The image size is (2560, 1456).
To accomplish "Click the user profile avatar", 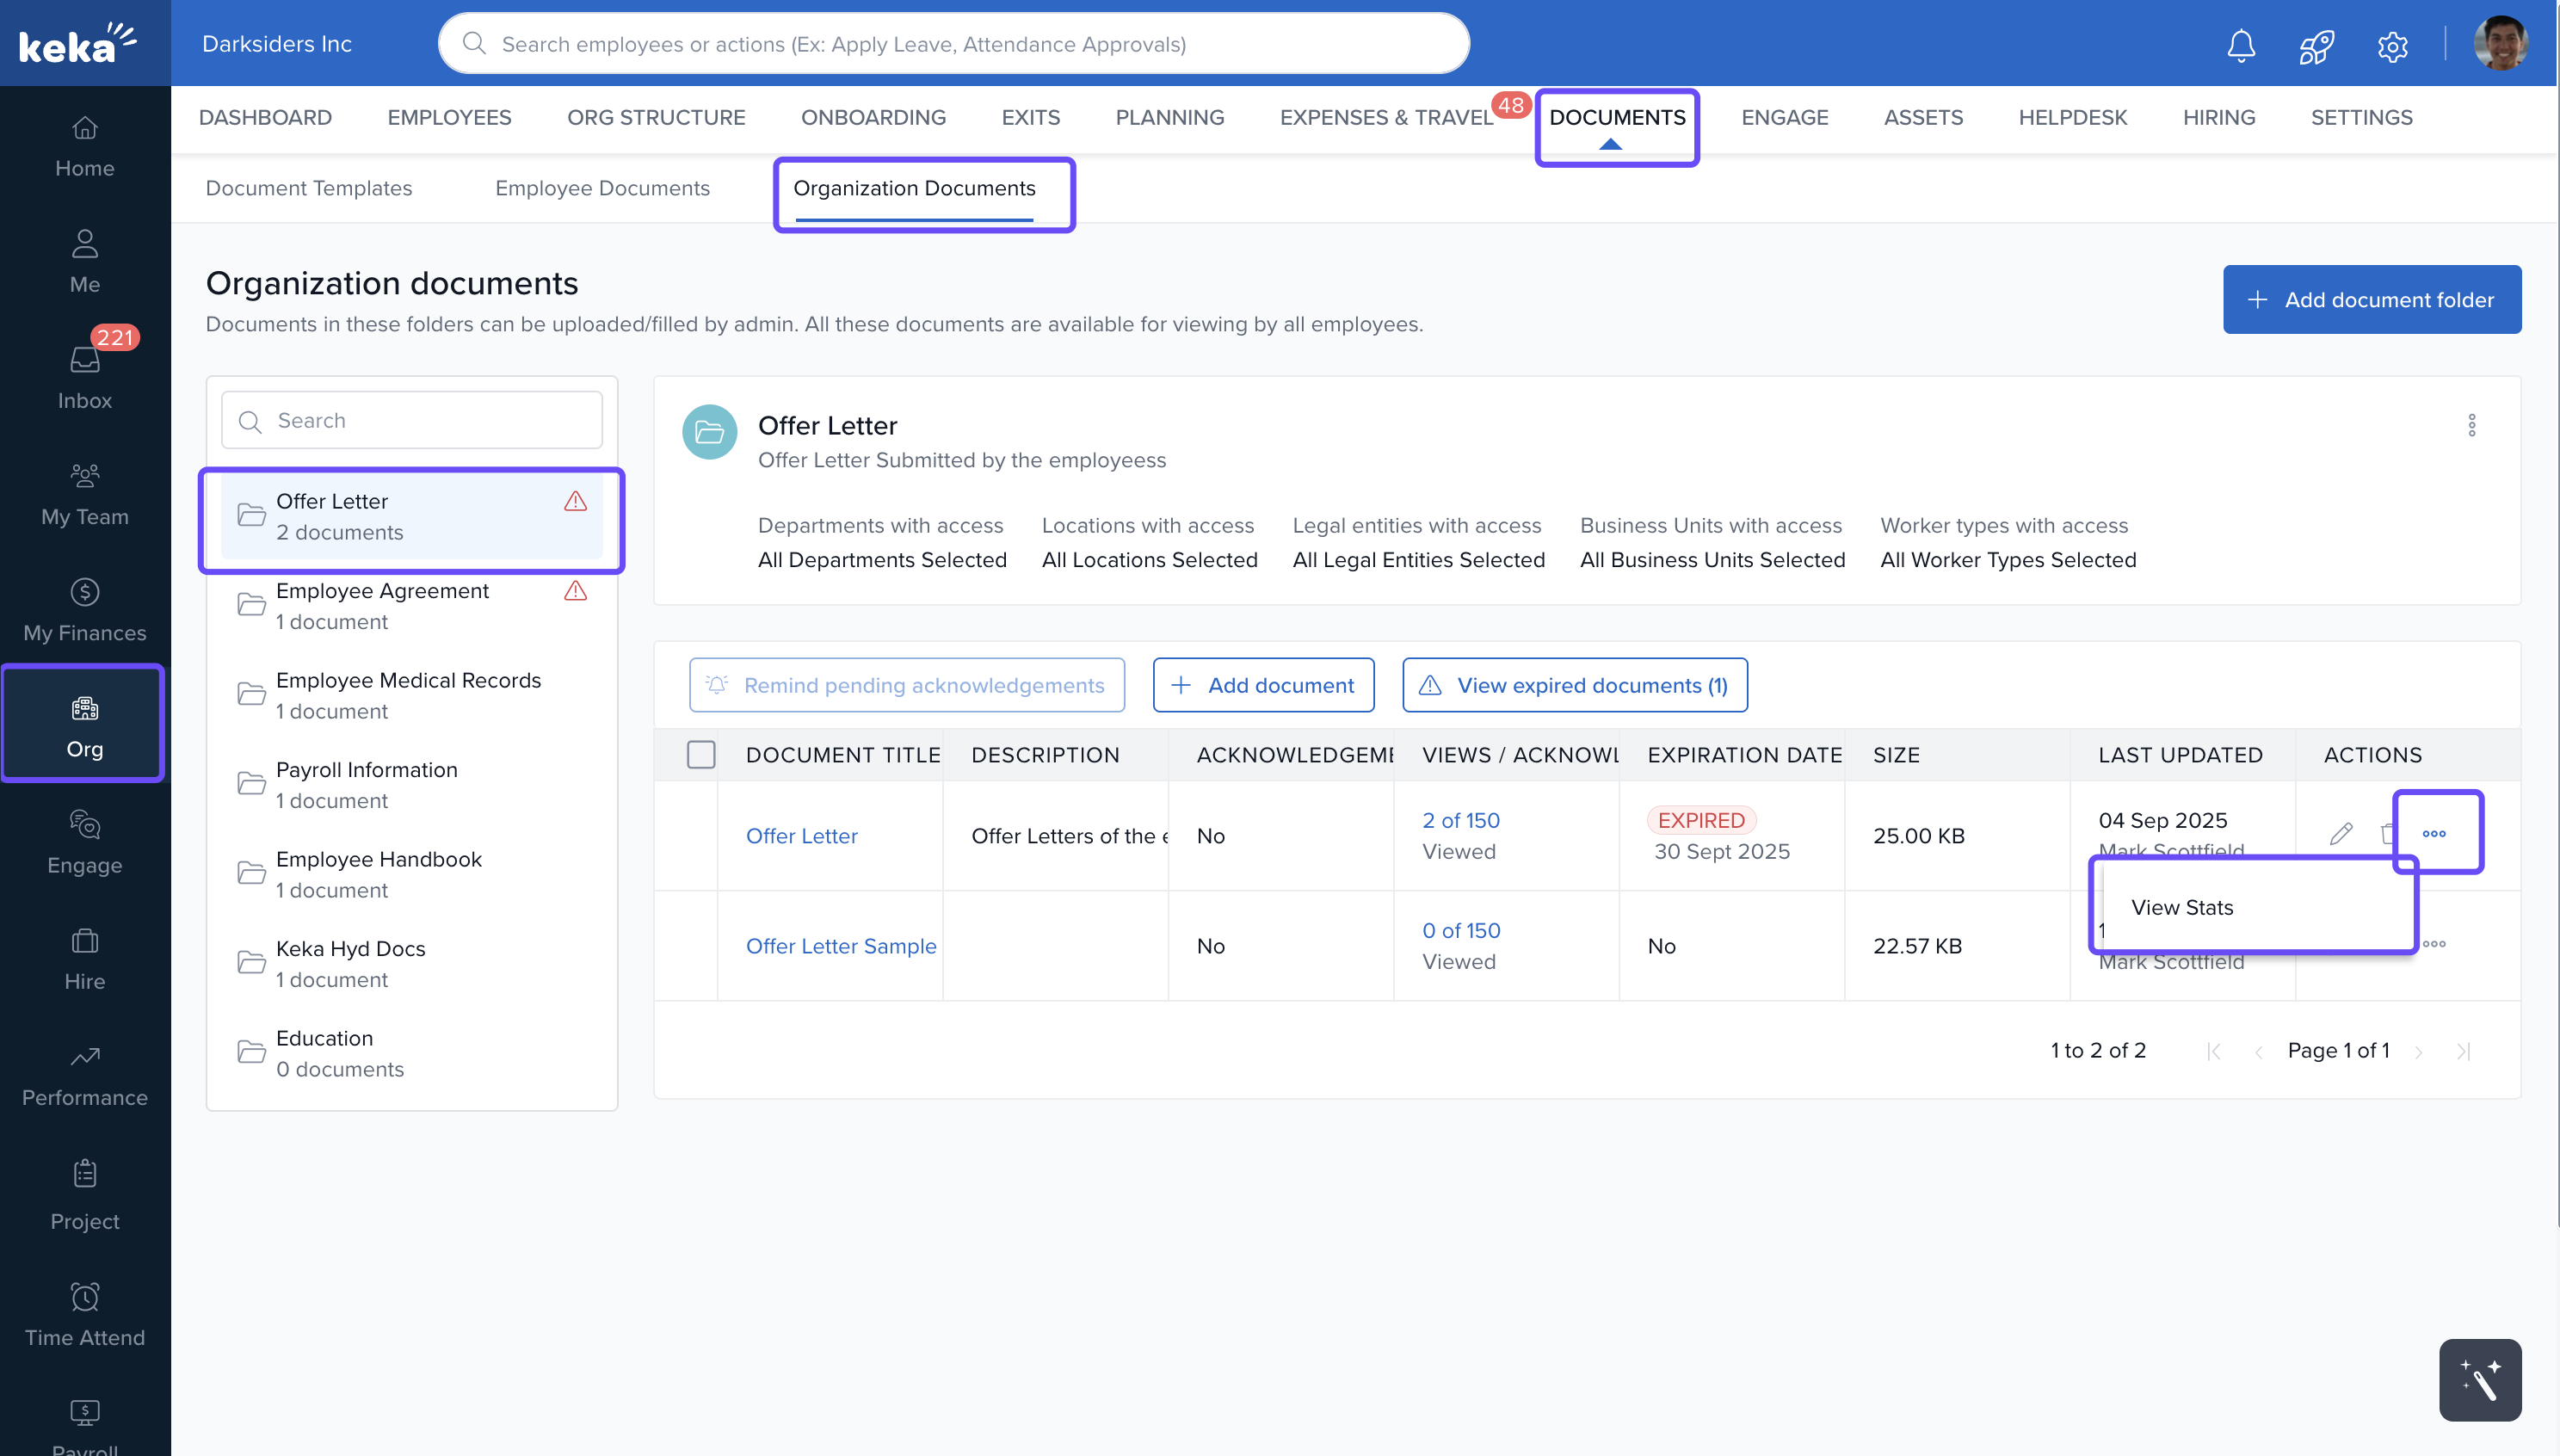I will tap(2501, 45).
